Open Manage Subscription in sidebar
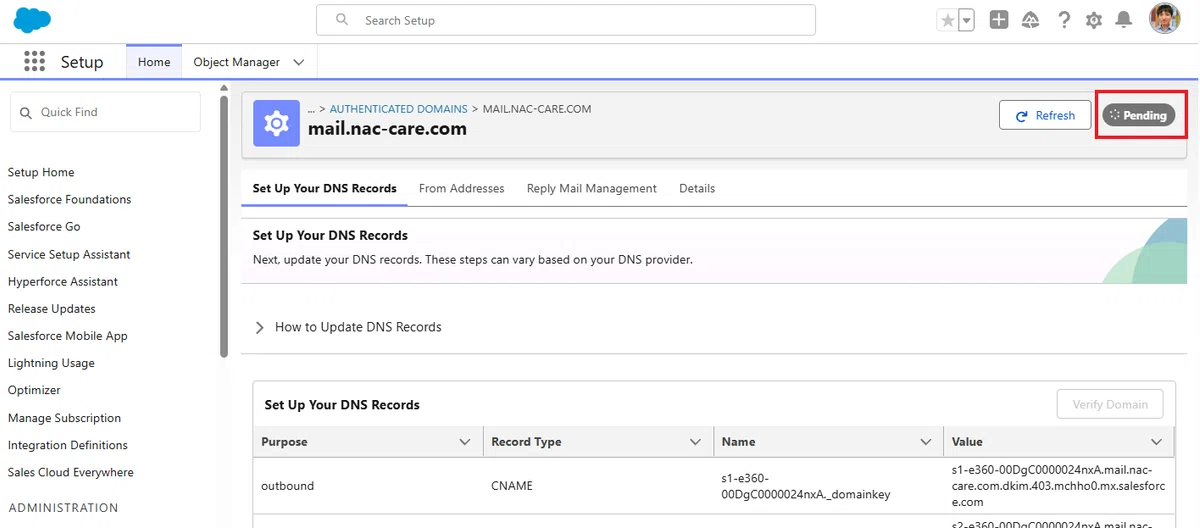 click(64, 418)
